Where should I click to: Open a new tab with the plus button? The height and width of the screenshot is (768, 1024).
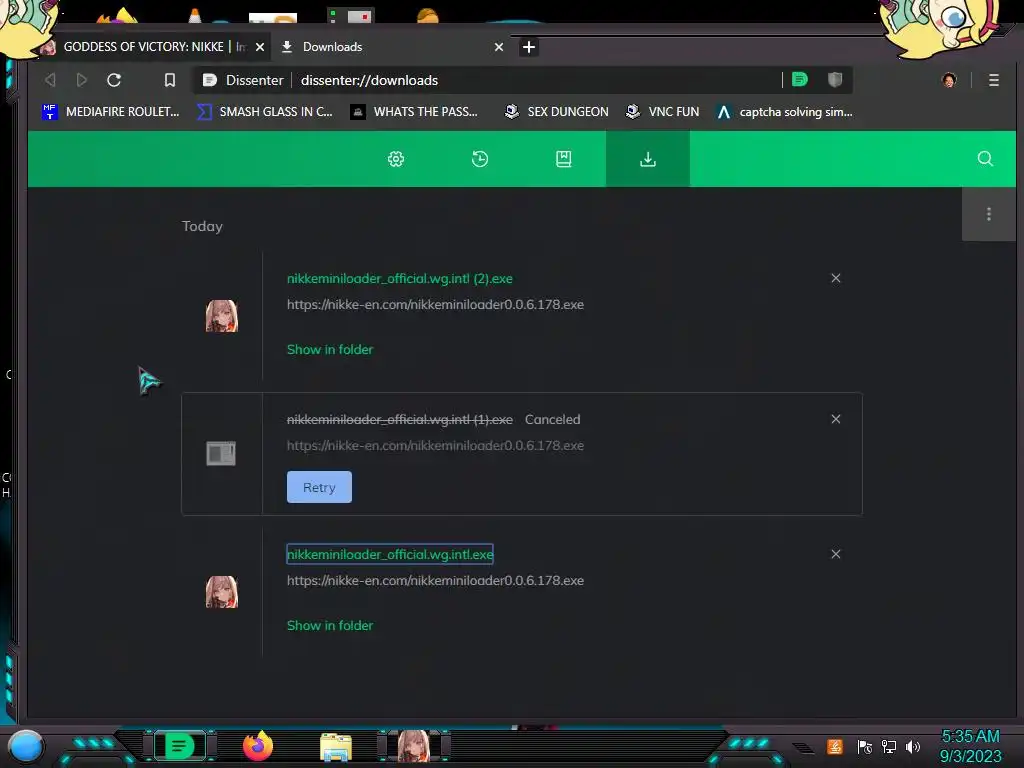tap(529, 47)
